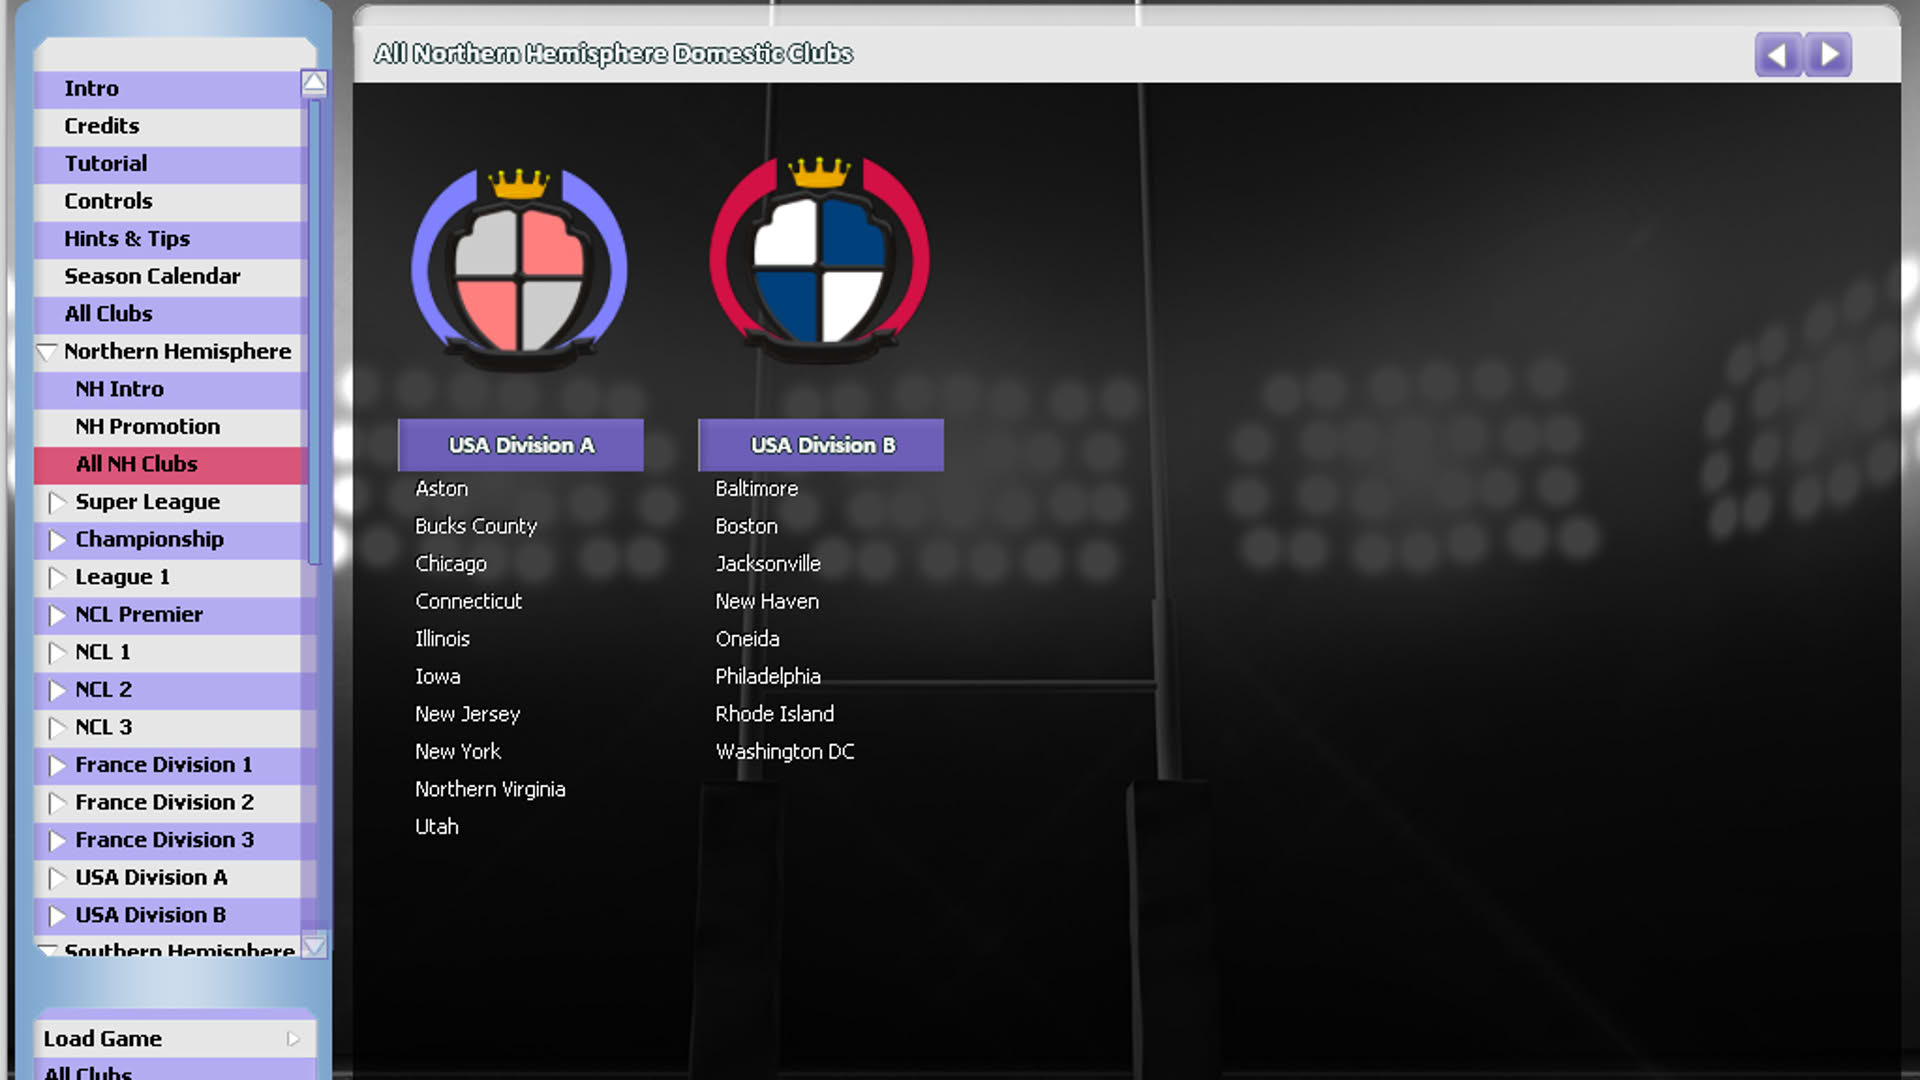Go to the previous page arrow

coord(1778,54)
